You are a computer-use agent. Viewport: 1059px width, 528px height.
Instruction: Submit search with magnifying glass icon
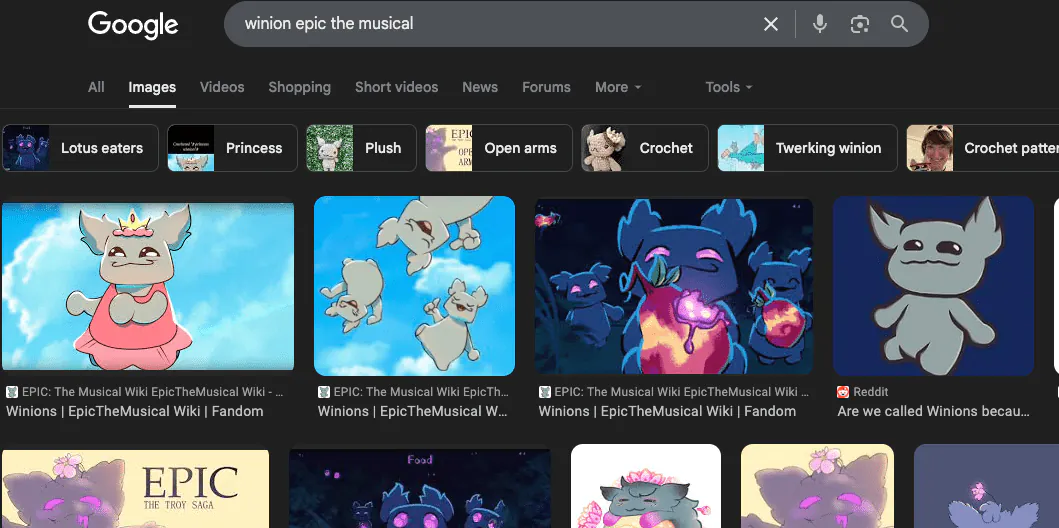[x=899, y=24]
